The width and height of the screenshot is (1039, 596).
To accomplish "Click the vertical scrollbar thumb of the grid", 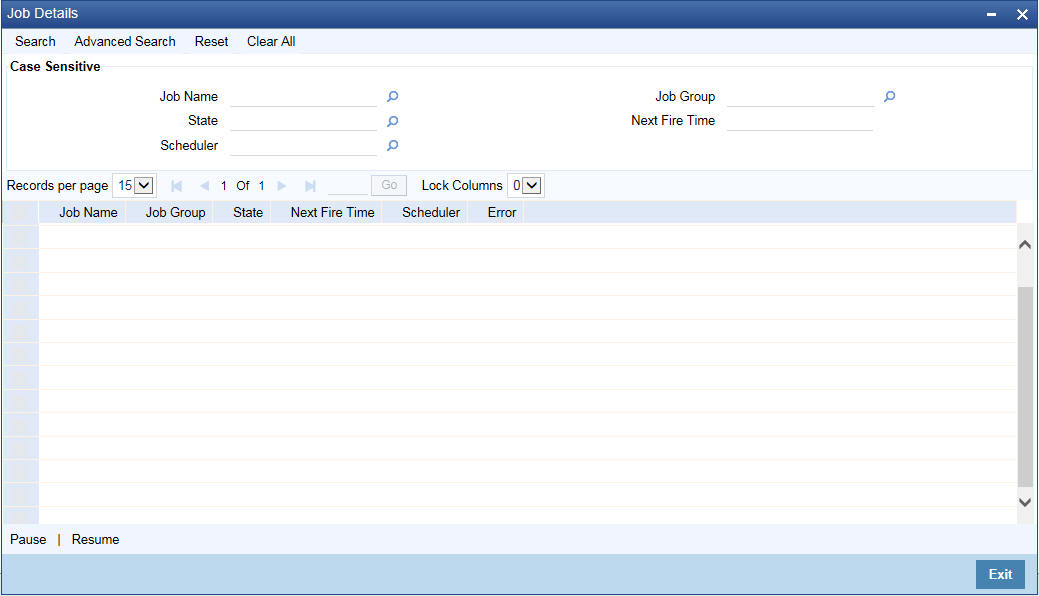I will 1024,387.
